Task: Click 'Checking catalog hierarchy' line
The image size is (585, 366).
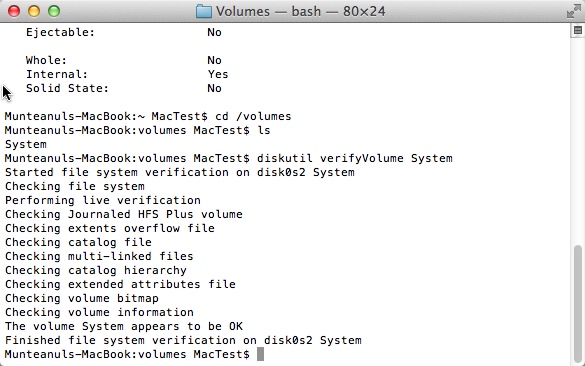Action: (x=96, y=270)
